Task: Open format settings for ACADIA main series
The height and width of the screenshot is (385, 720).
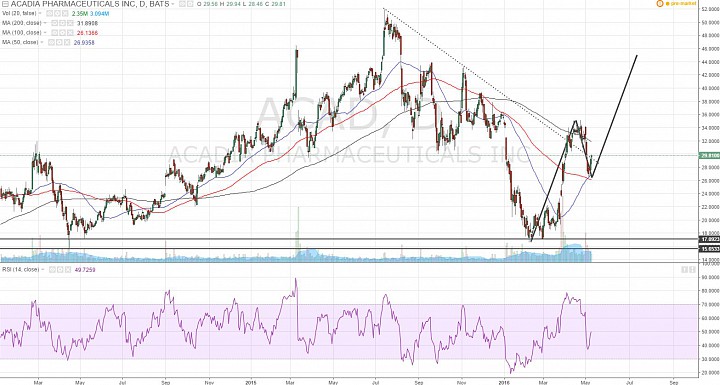Action: pyautogui.click(x=191, y=4)
